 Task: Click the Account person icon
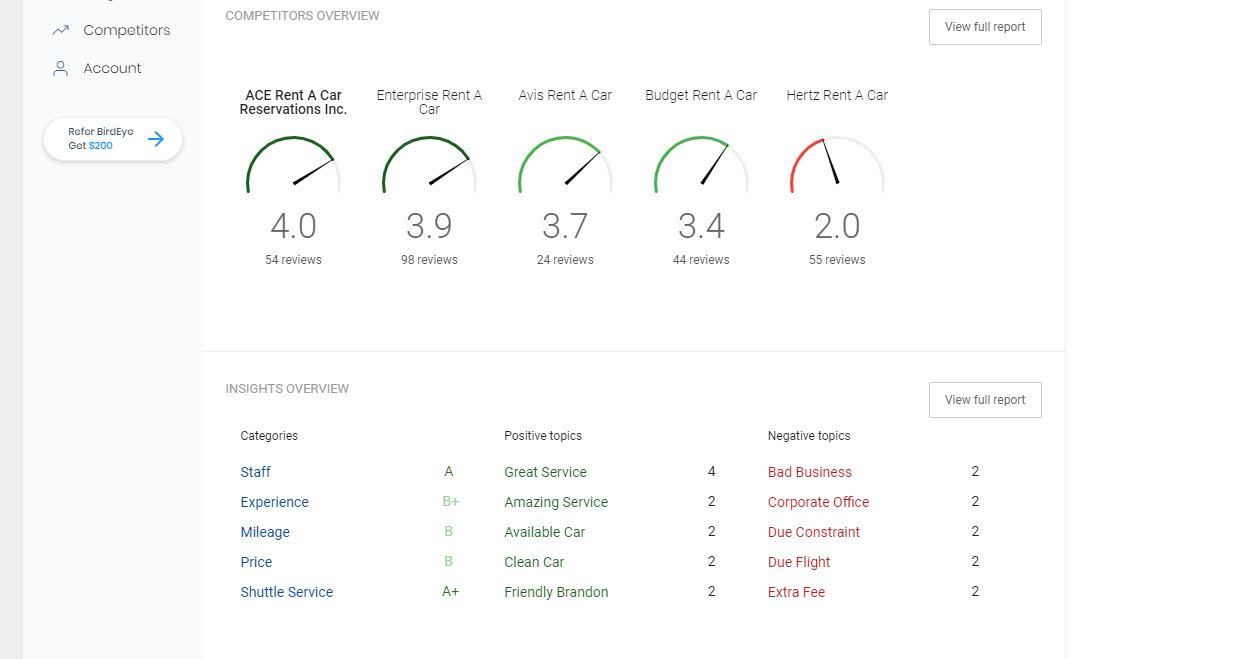point(61,68)
